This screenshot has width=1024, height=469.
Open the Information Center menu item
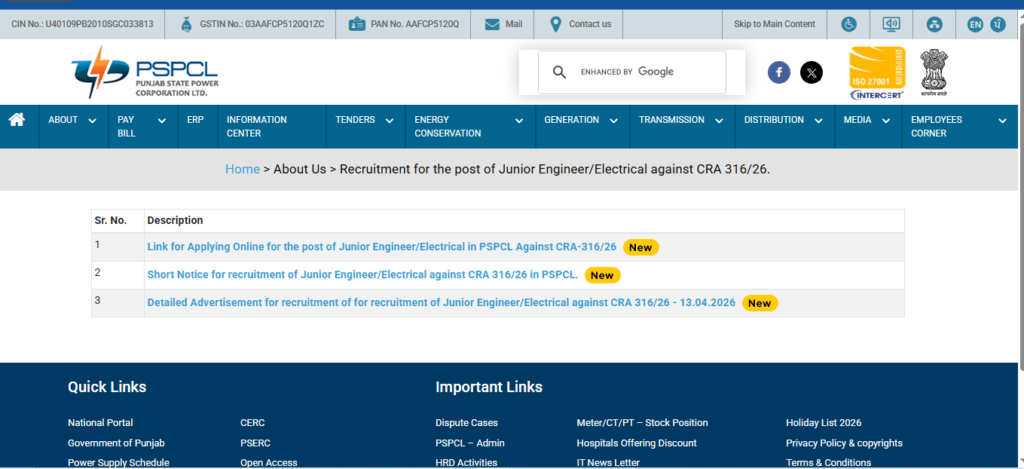tap(257, 126)
